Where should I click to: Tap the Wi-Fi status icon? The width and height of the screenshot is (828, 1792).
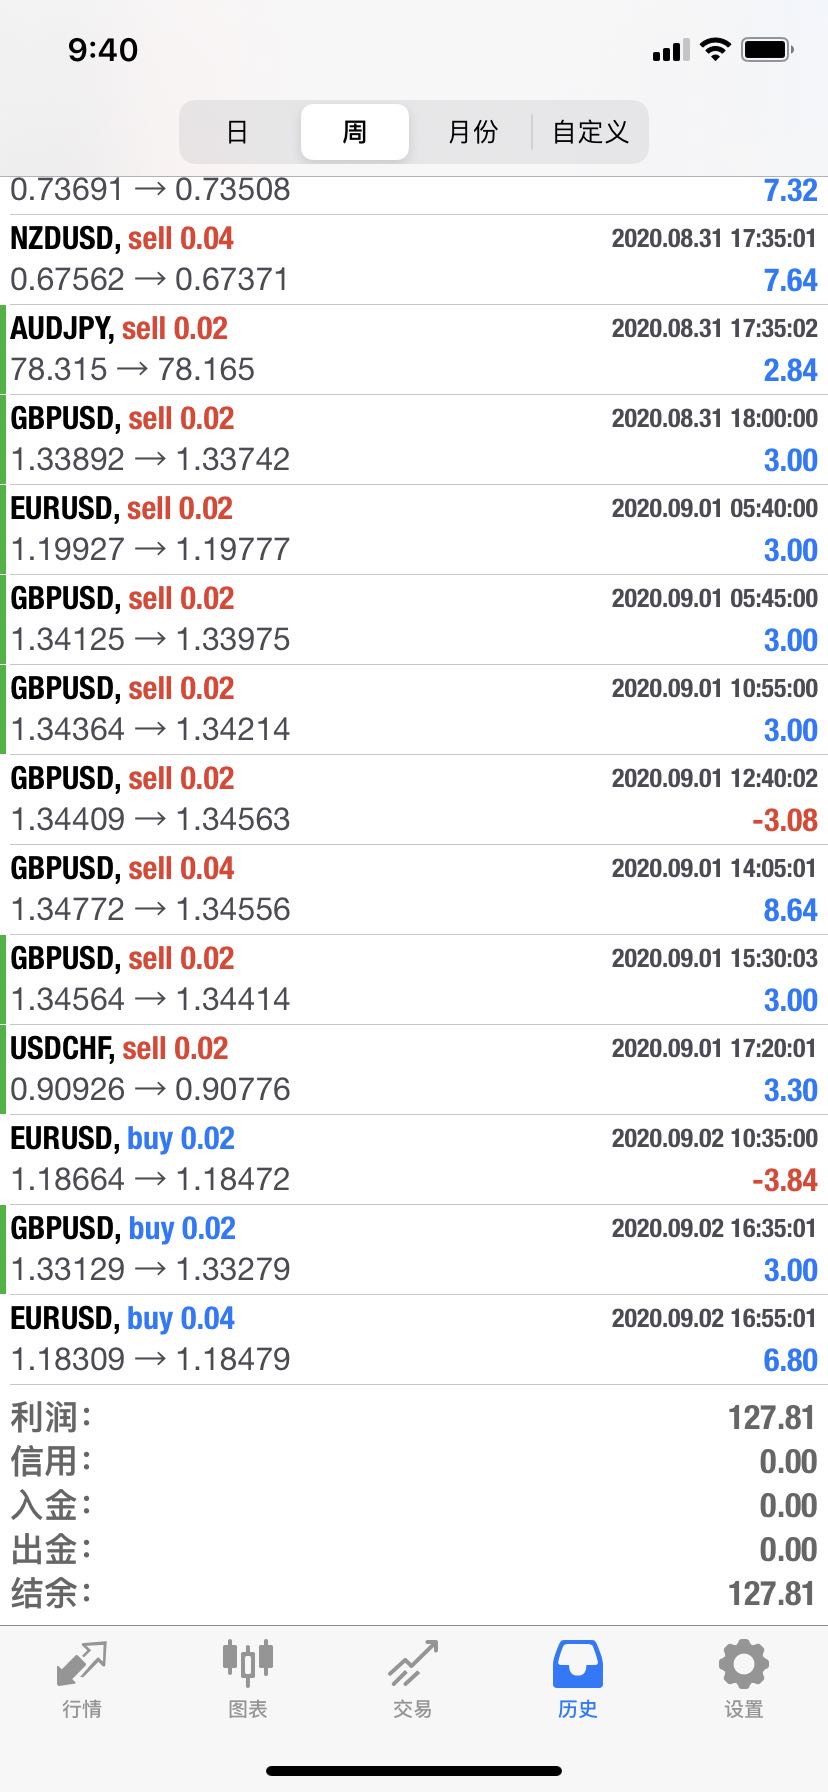click(x=715, y=49)
